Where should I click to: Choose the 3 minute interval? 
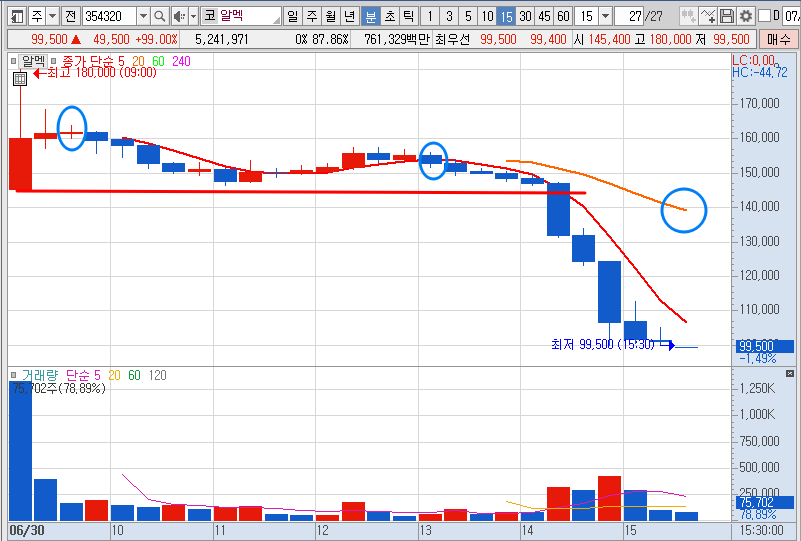(449, 16)
